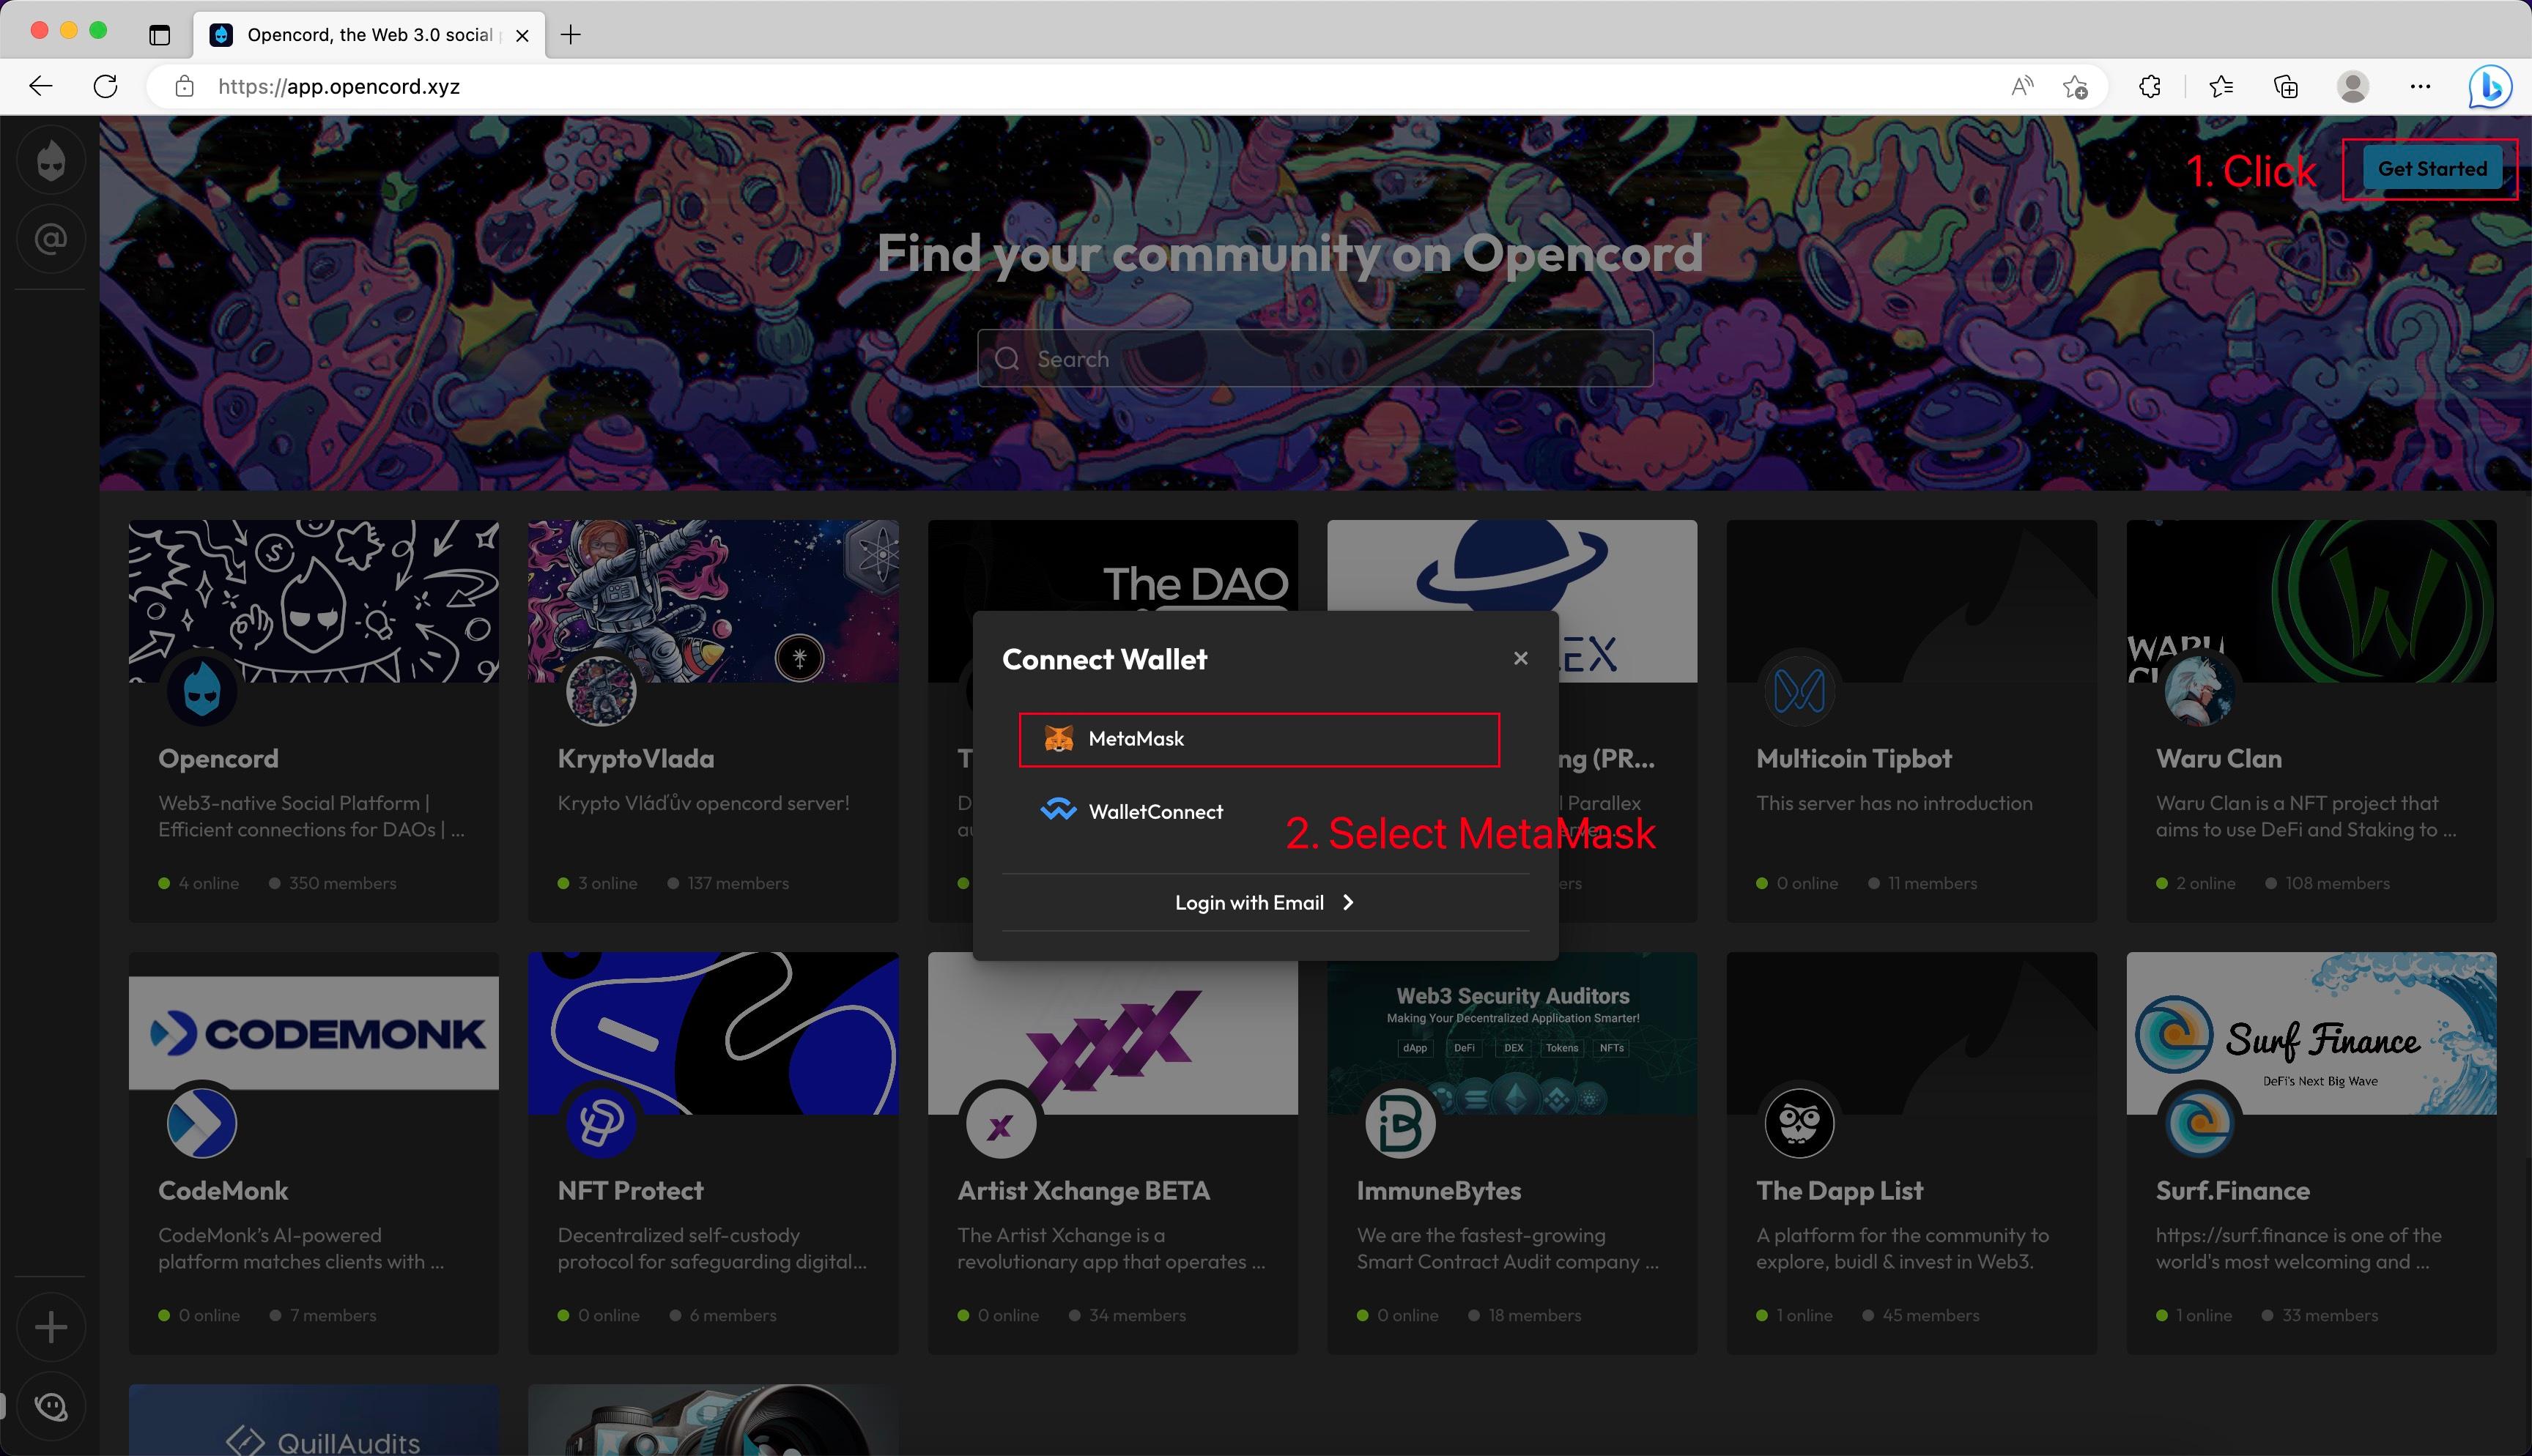Screen dimensions: 2532x1456
Task: Click the KryptoVlada astronaut avatar
Action: [600, 691]
